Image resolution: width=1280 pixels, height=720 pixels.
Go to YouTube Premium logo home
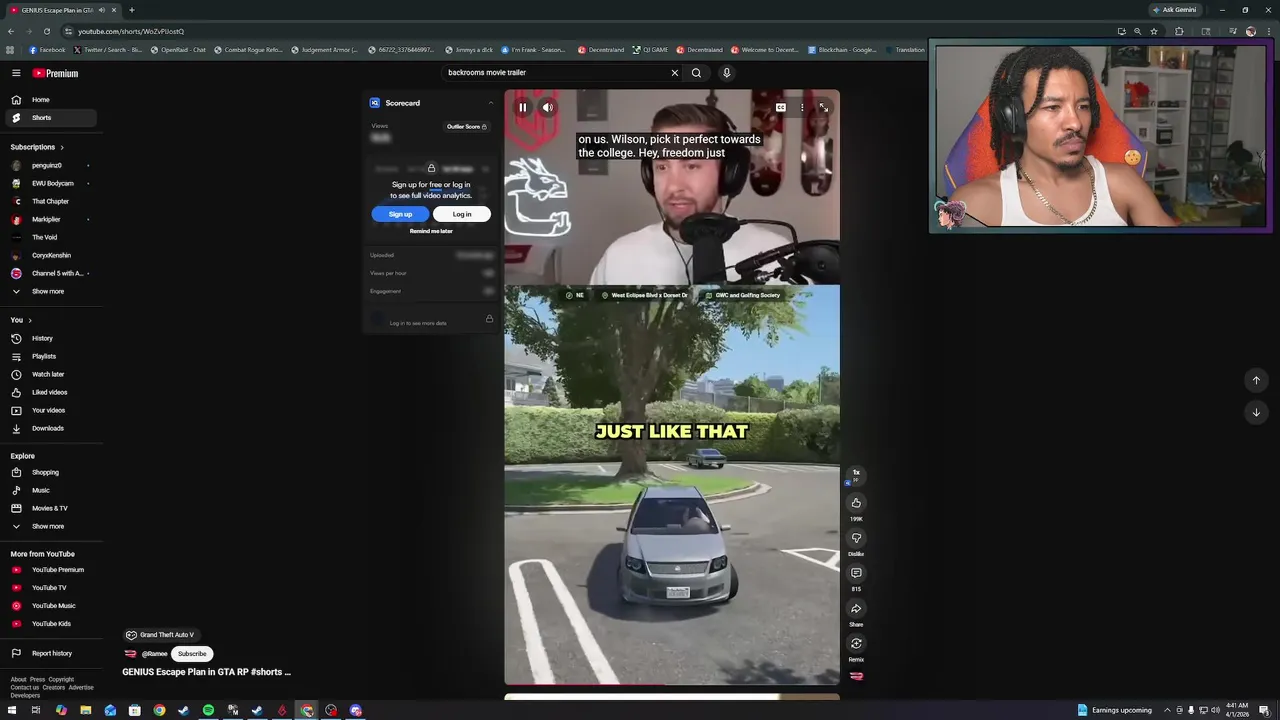(55, 73)
